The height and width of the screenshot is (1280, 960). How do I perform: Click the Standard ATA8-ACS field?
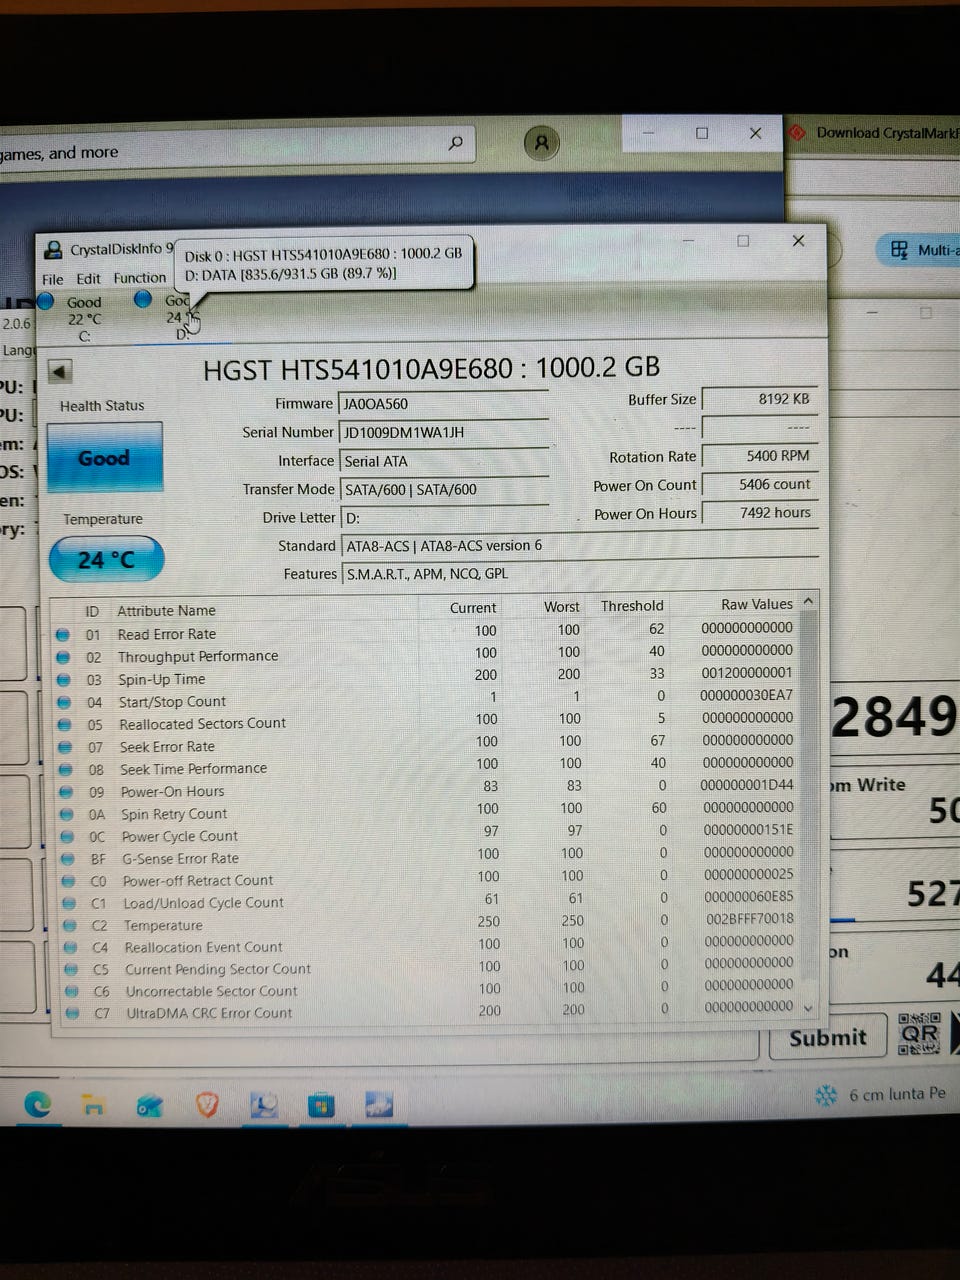(580, 546)
